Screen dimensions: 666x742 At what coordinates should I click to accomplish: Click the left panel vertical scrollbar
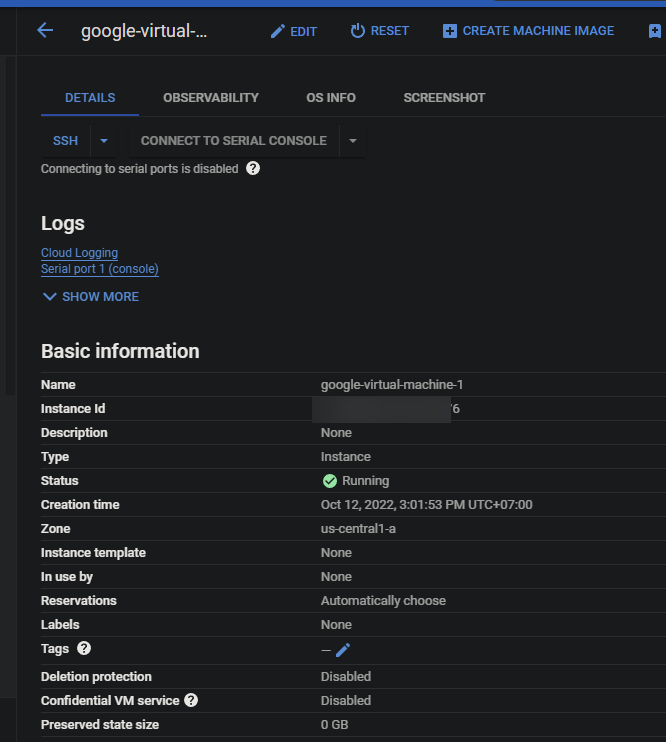(x=10, y=225)
